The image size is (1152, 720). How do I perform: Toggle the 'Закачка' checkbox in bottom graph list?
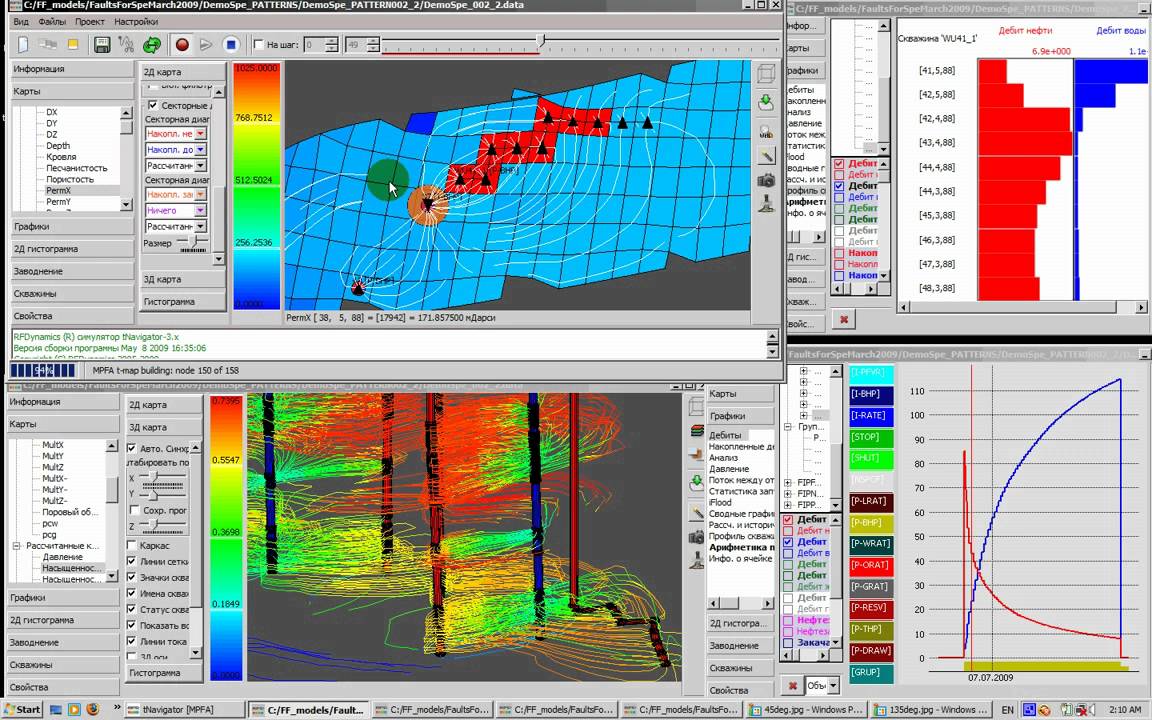click(x=788, y=642)
